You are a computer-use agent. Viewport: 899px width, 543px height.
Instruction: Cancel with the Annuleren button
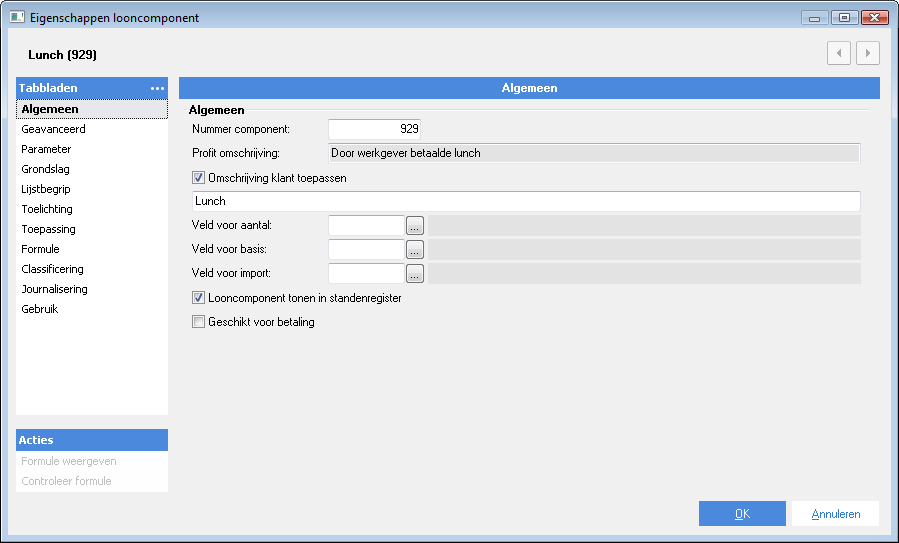point(835,514)
